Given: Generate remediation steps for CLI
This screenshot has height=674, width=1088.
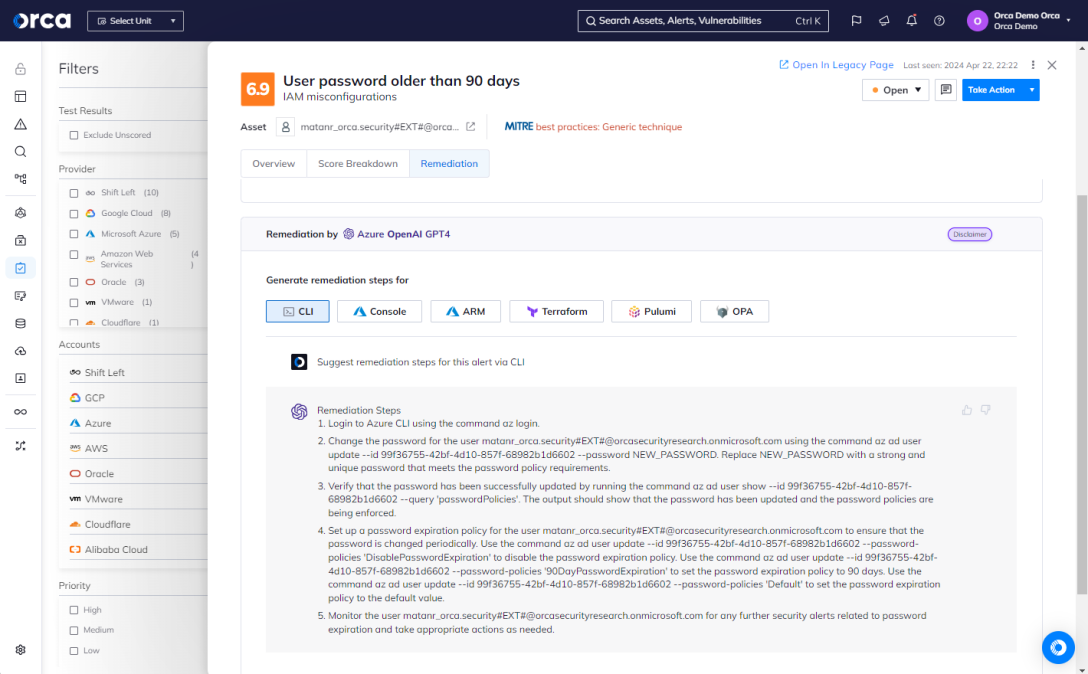Looking at the screenshot, I should pyautogui.click(x=298, y=312).
